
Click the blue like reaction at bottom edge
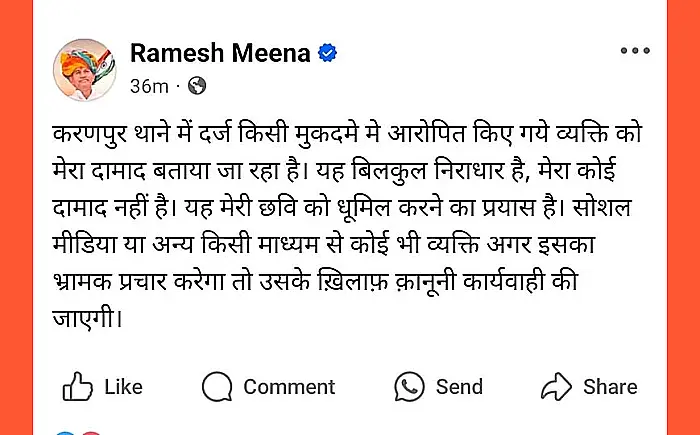65,432
